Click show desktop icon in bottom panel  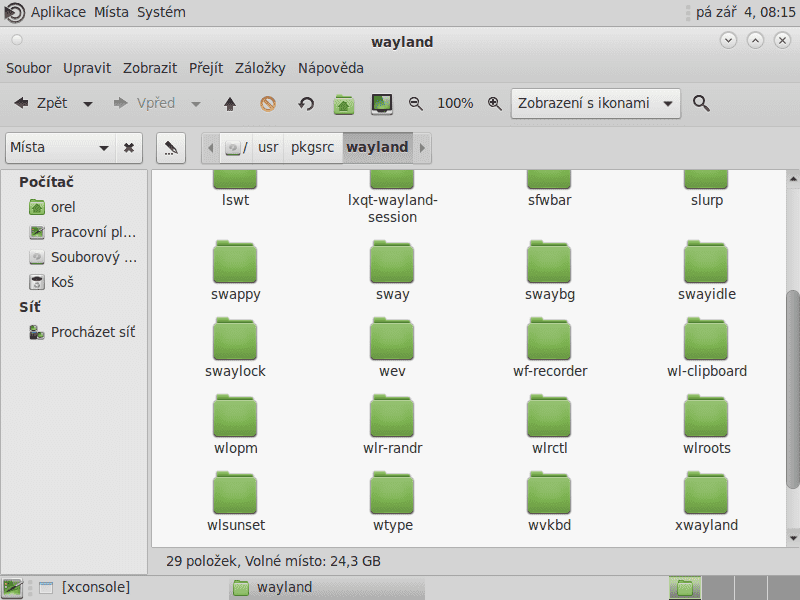pos(13,588)
